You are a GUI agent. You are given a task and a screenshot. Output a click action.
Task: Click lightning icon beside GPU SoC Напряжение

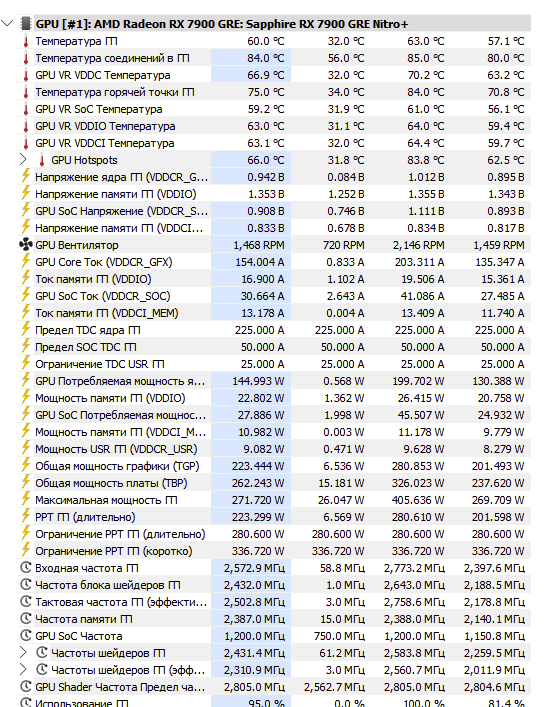tap(26, 210)
